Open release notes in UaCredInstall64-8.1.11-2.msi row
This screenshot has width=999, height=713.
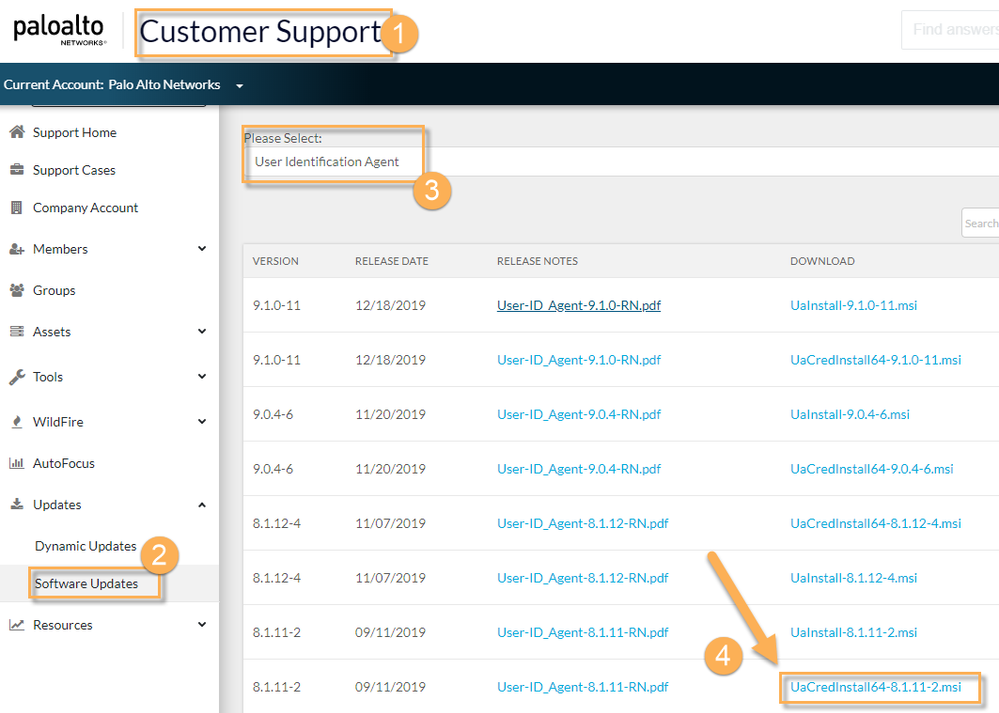[x=582, y=687]
